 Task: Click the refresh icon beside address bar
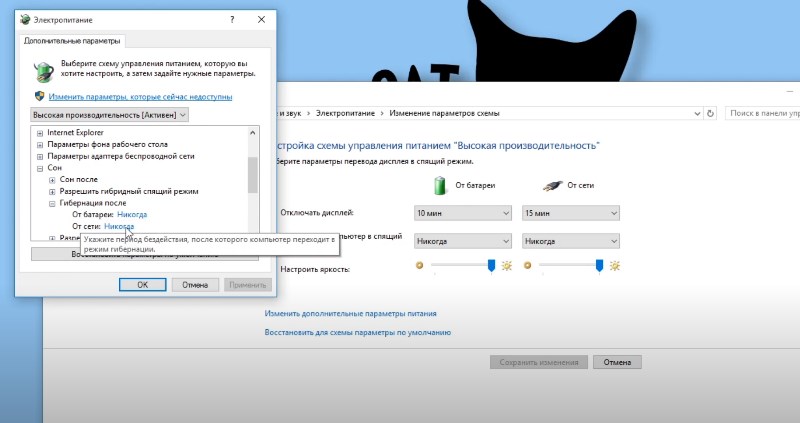[710, 114]
